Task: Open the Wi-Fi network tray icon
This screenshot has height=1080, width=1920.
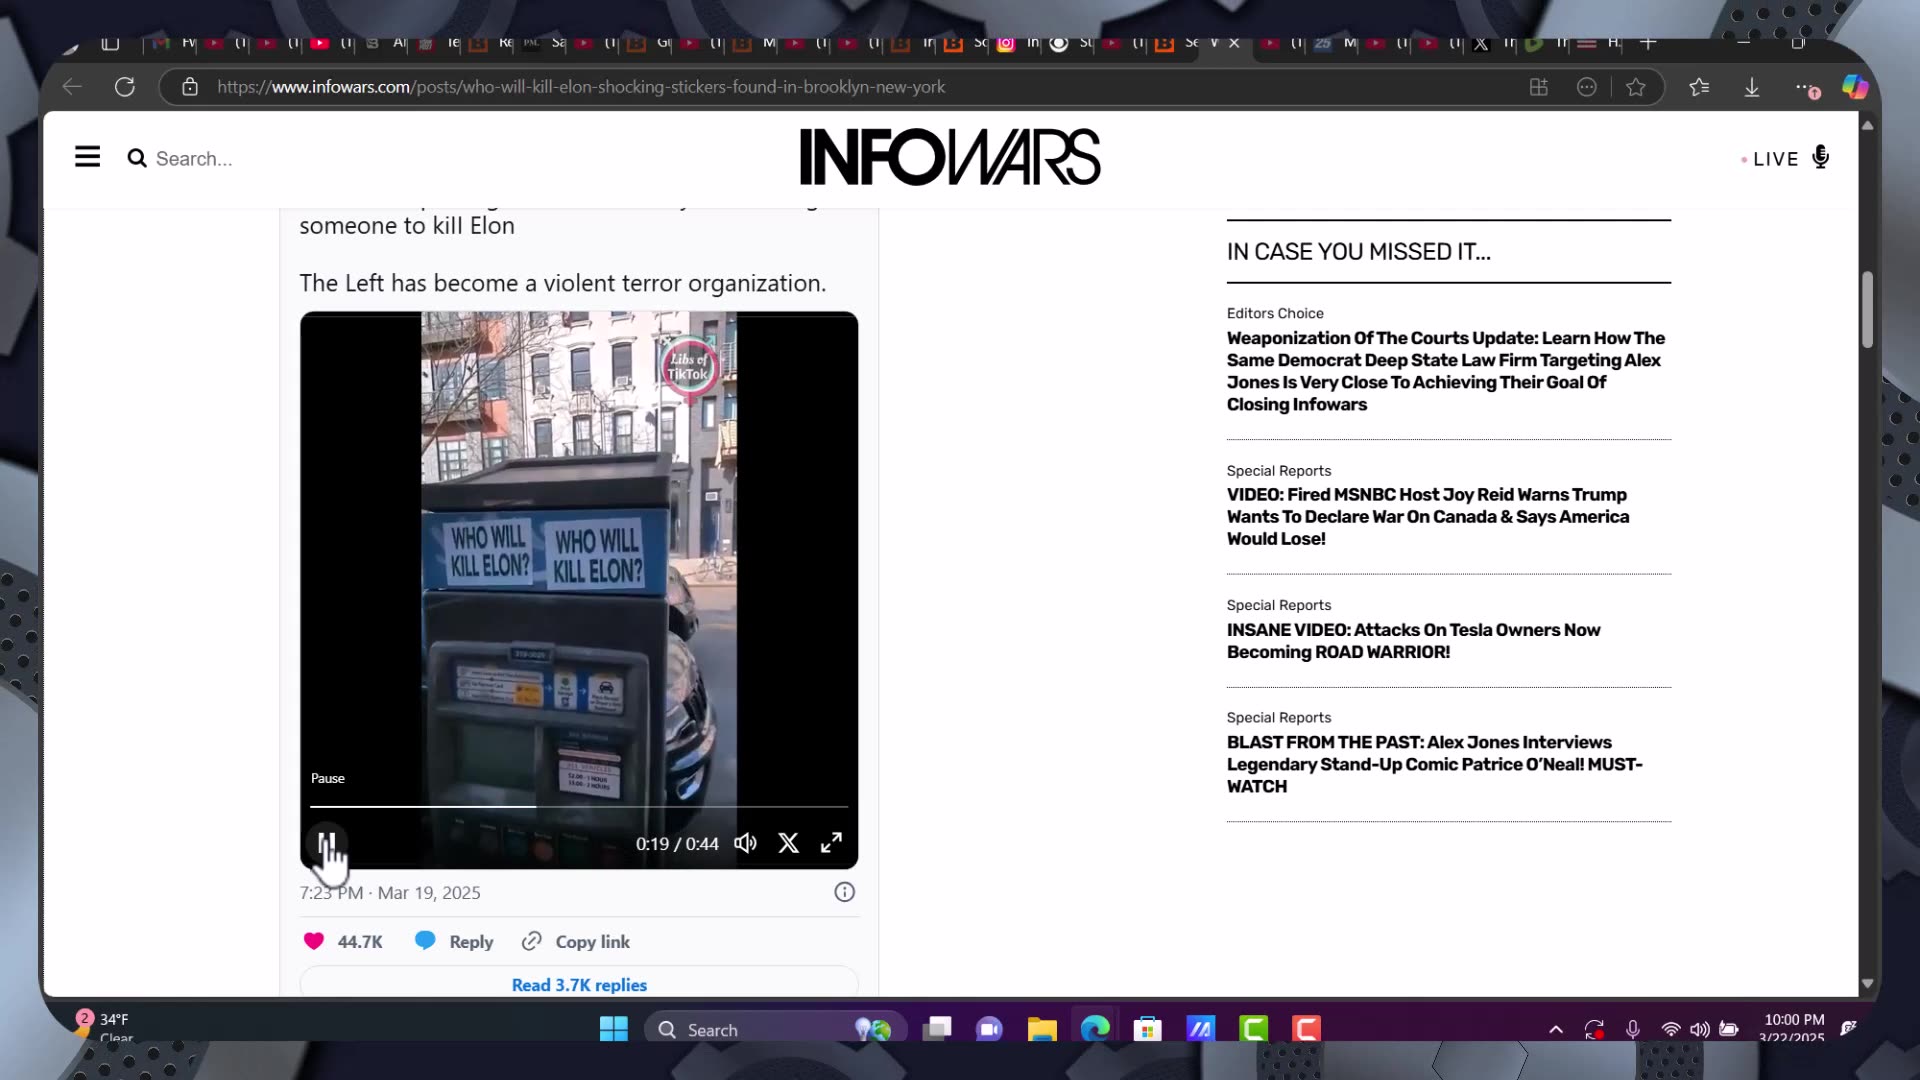Action: (1671, 1029)
